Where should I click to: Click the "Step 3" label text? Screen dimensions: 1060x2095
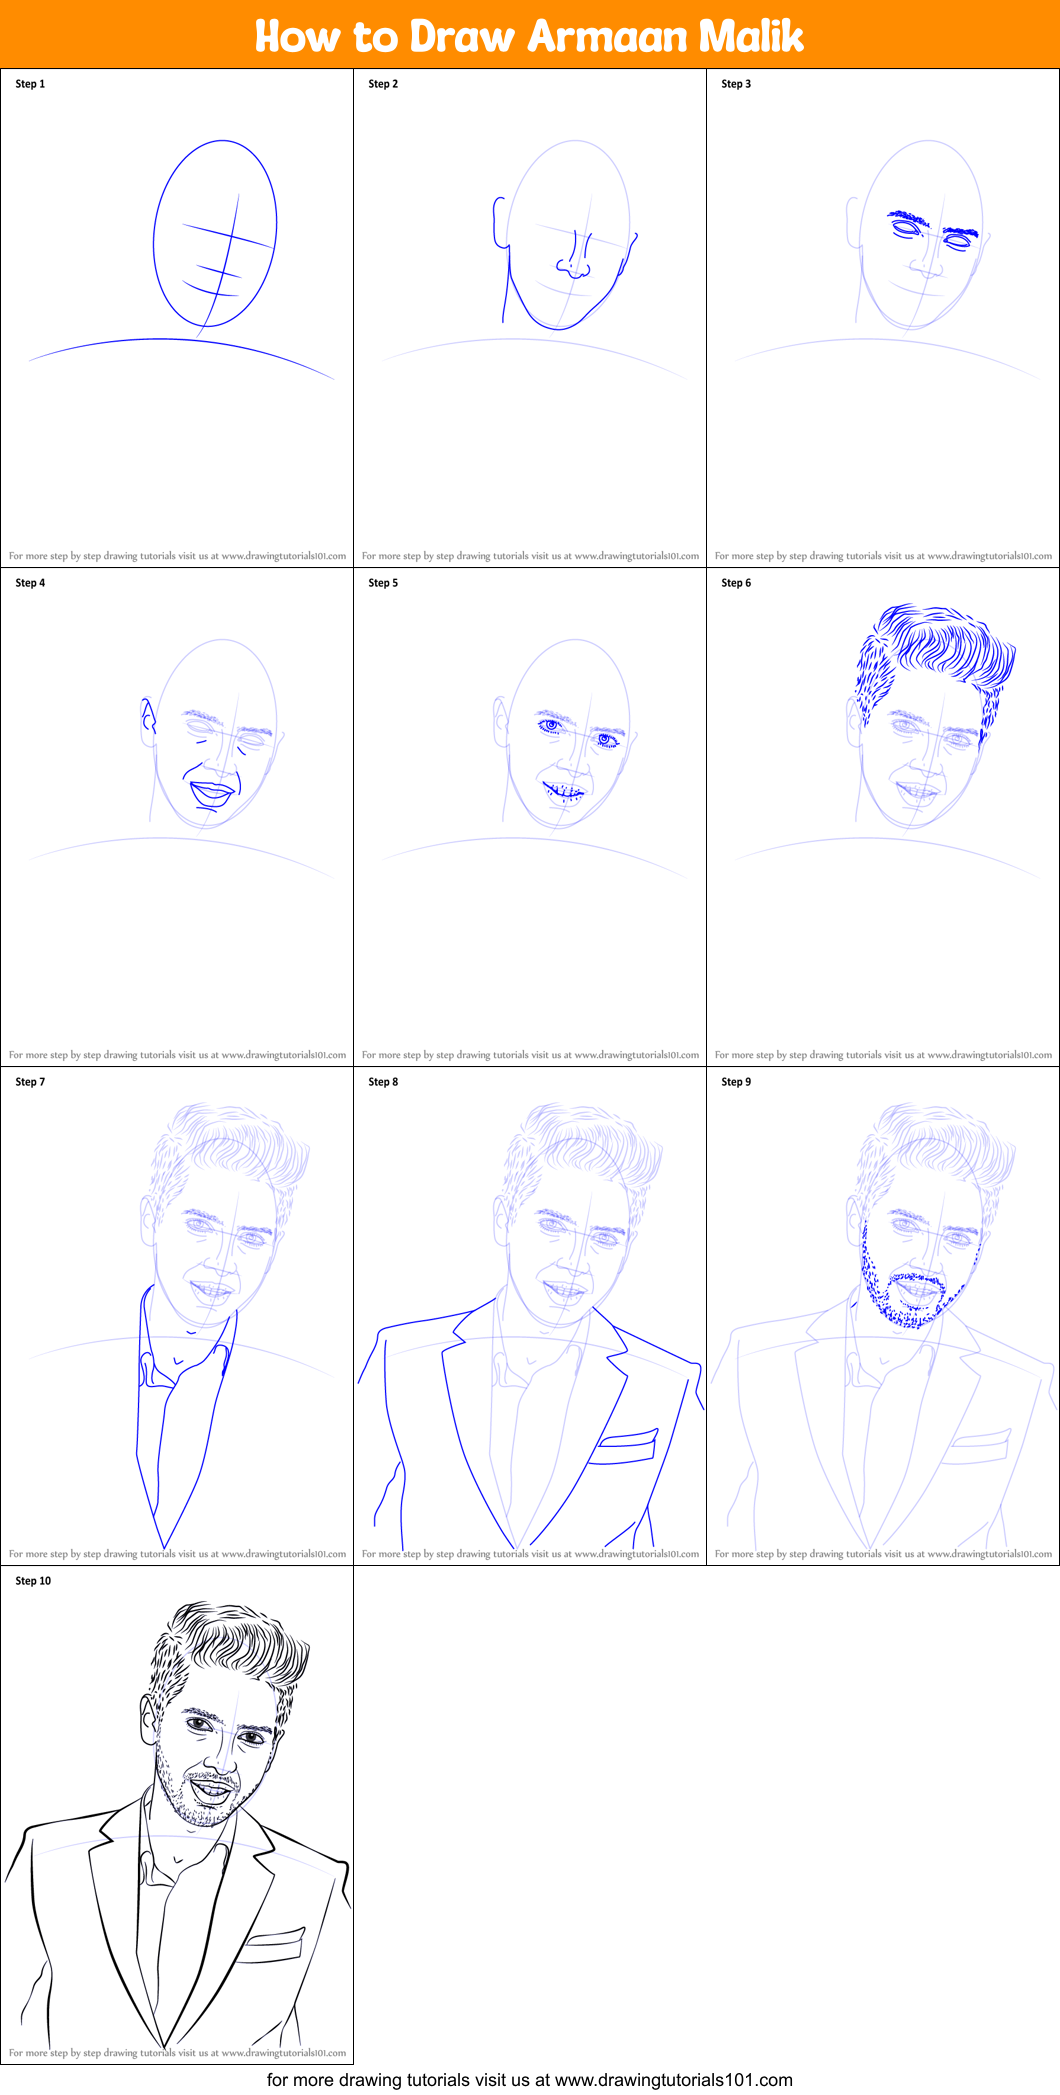coord(736,84)
